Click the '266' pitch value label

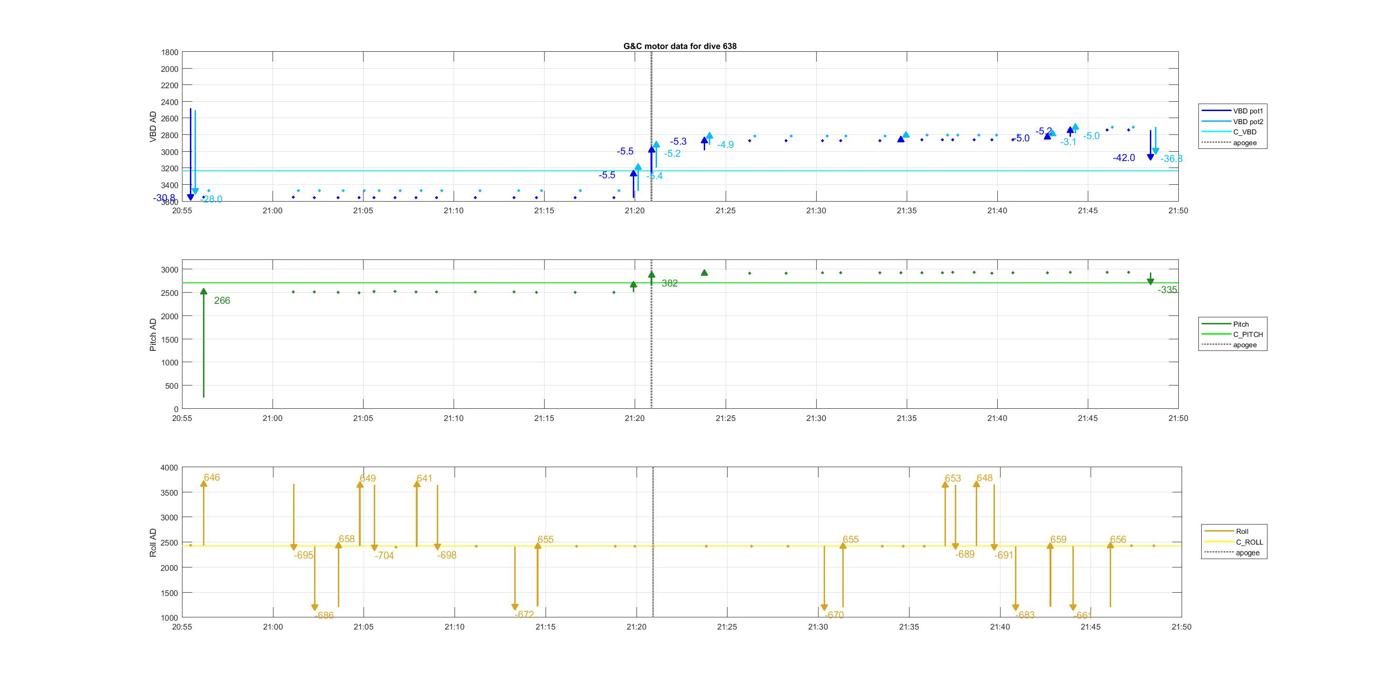click(222, 300)
